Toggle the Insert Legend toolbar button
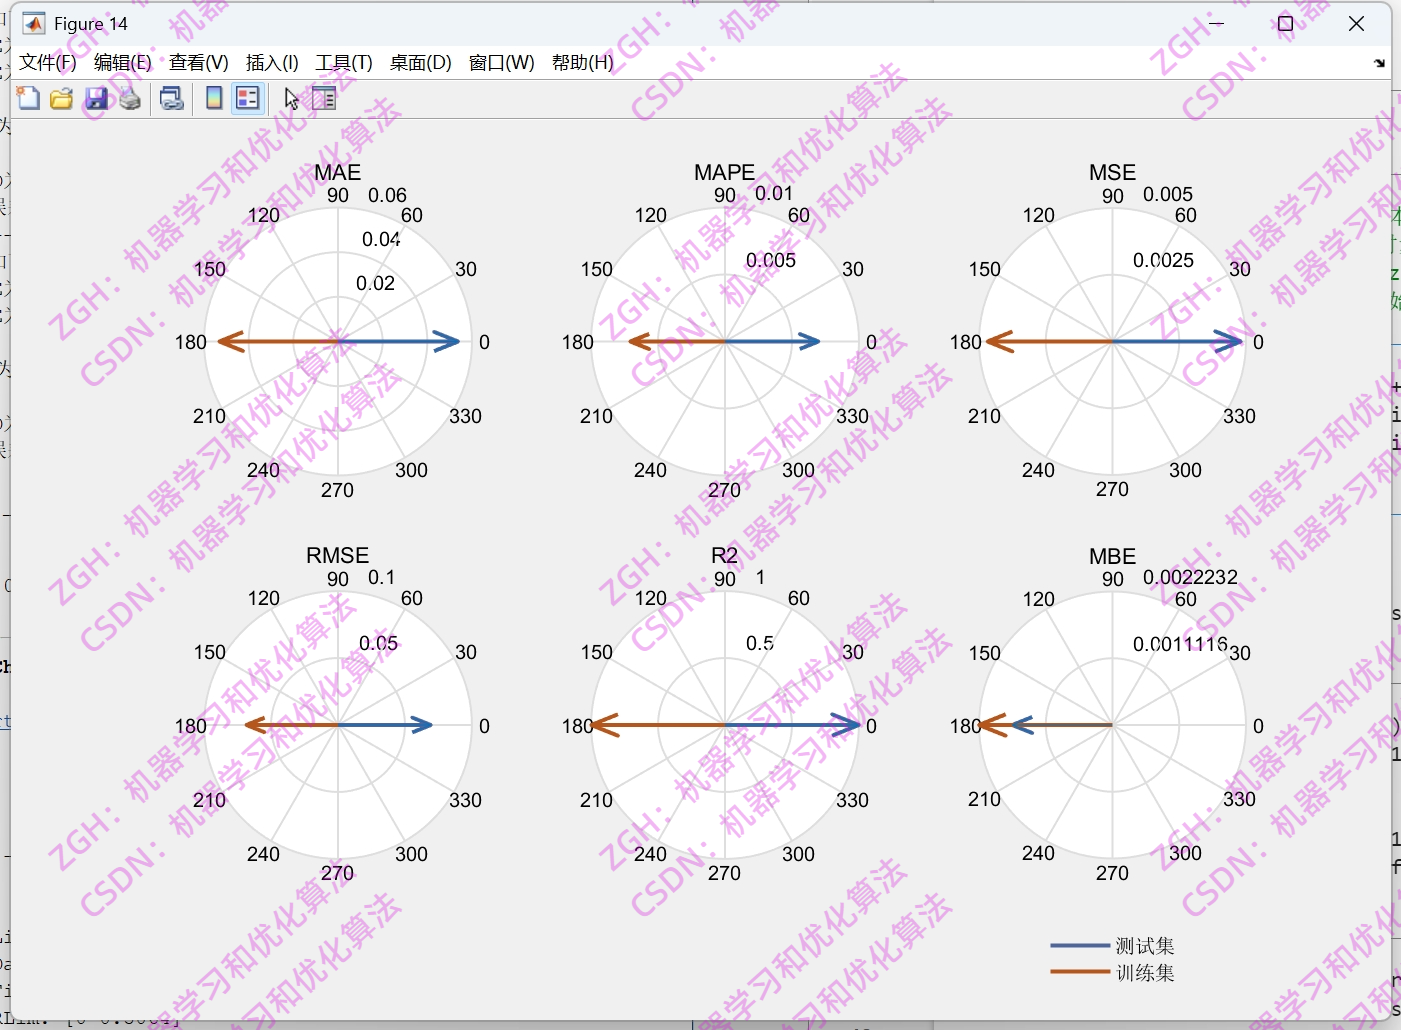This screenshot has width=1401, height=1030. point(247,98)
